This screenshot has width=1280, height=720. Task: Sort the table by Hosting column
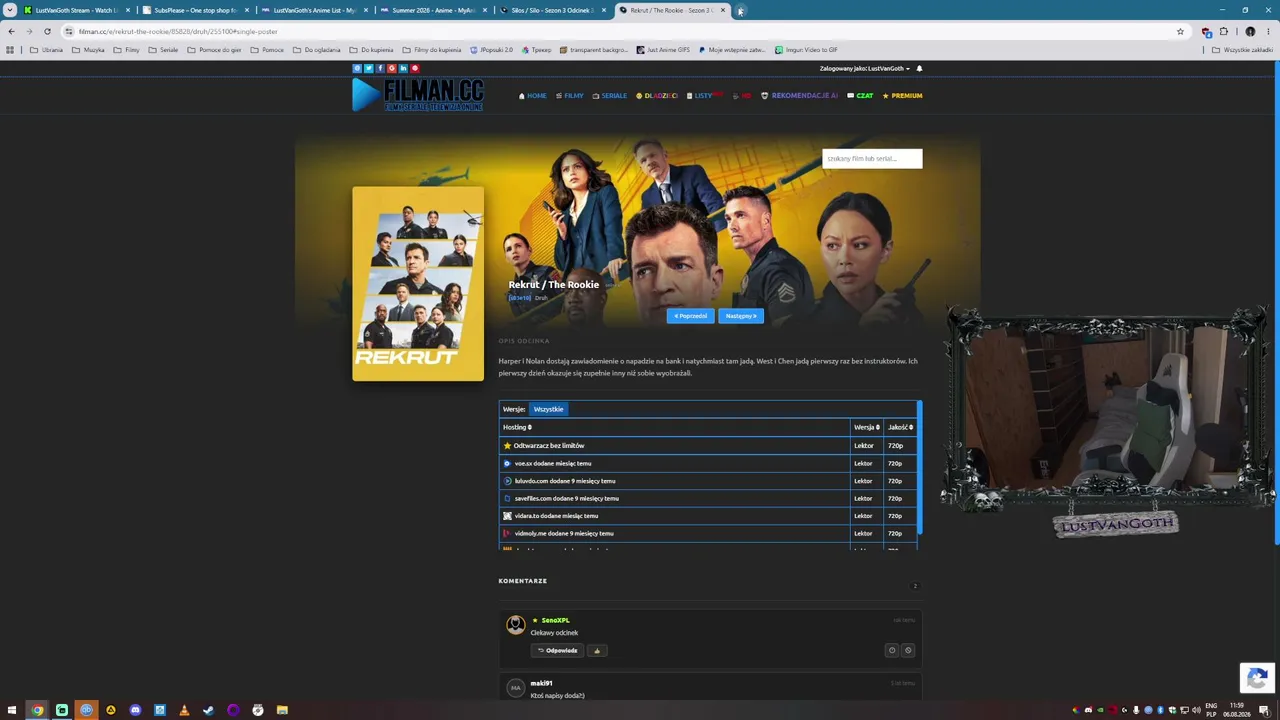(517, 427)
